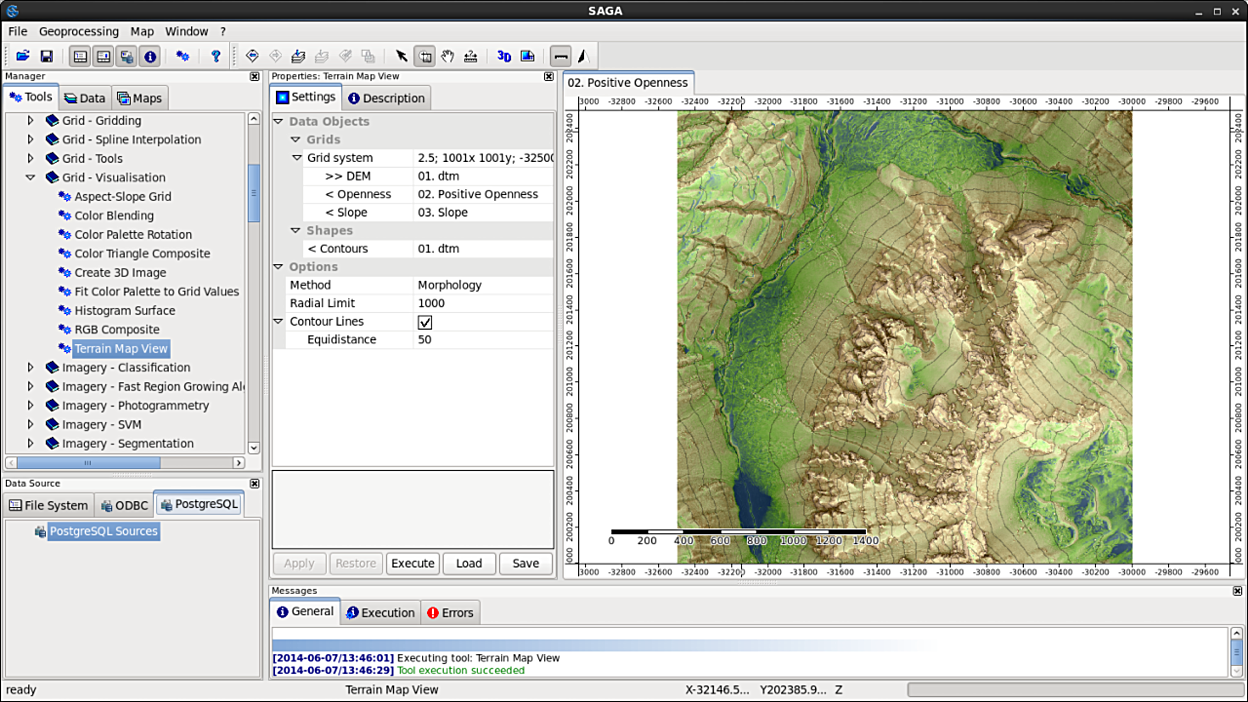Click the Open file folder icon
1248x702 pixels.
[22, 56]
